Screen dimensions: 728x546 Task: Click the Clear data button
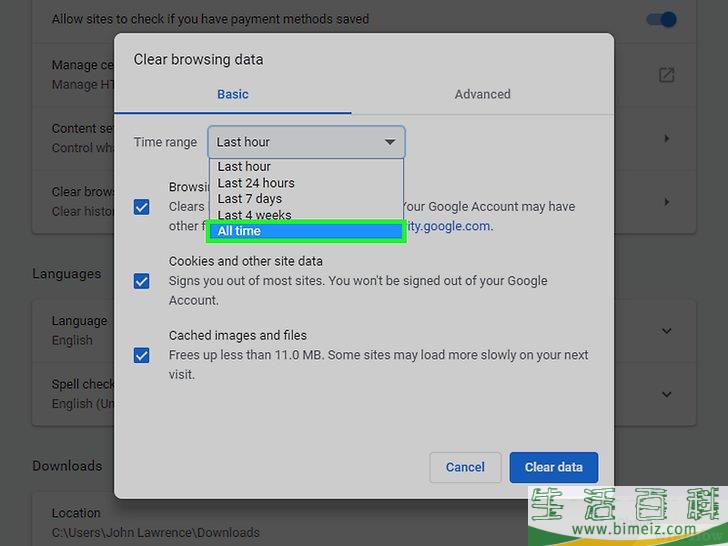(x=553, y=467)
